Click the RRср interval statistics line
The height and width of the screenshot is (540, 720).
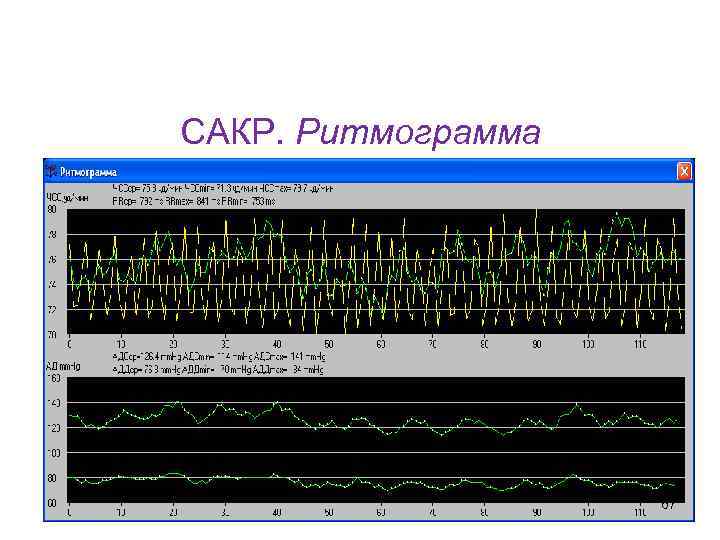(x=194, y=201)
